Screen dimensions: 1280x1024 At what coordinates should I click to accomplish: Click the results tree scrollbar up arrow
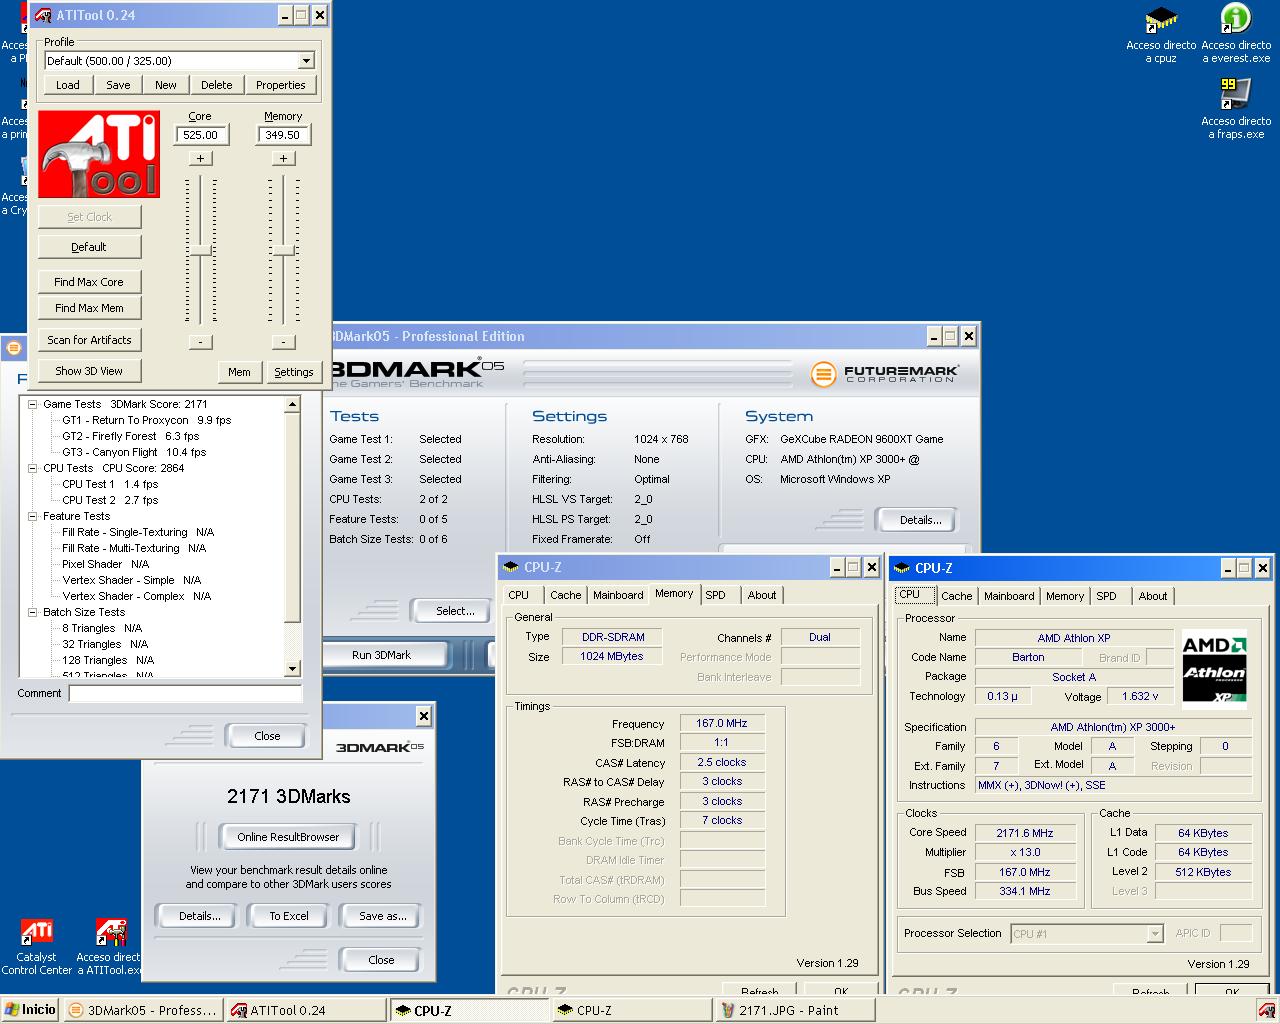point(292,404)
